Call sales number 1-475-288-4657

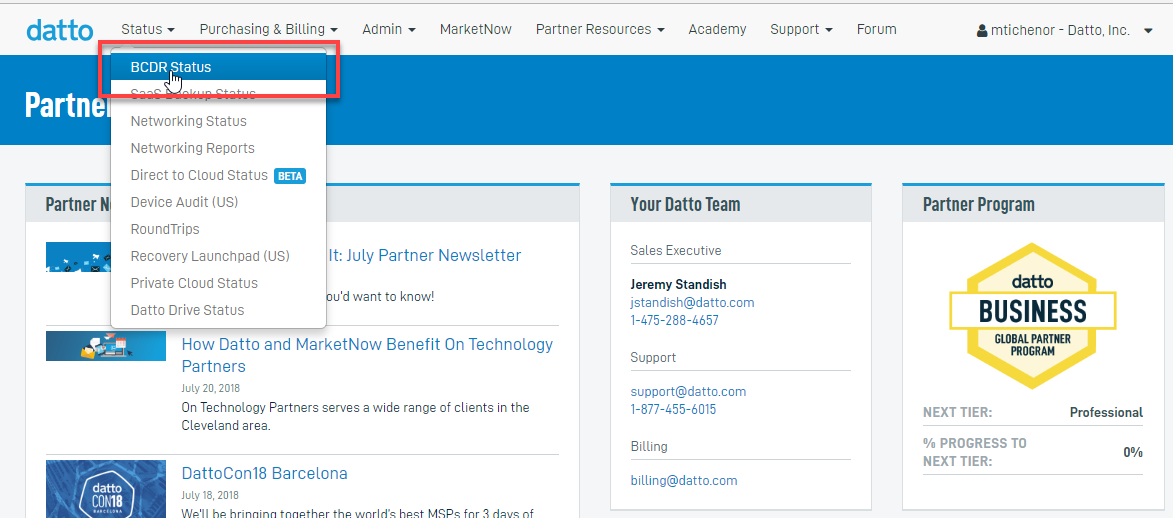coord(675,320)
